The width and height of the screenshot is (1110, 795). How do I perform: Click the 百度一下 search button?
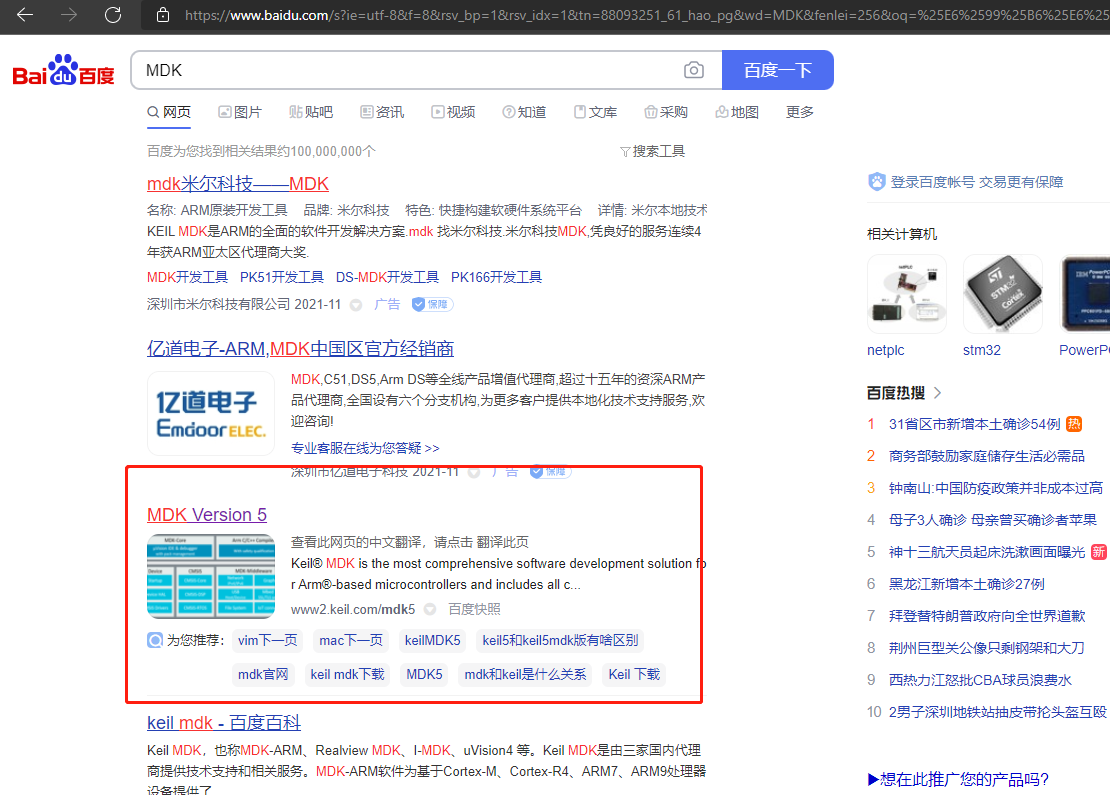tap(777, 70)
